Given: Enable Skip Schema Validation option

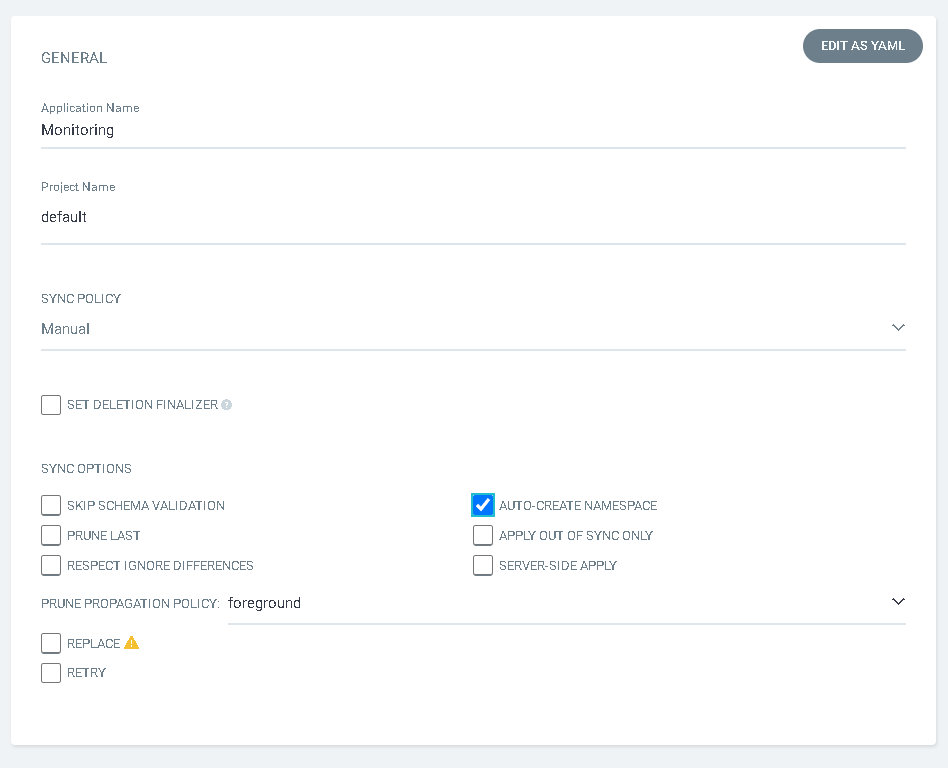Looking at the screenshot, I should 51,506.
